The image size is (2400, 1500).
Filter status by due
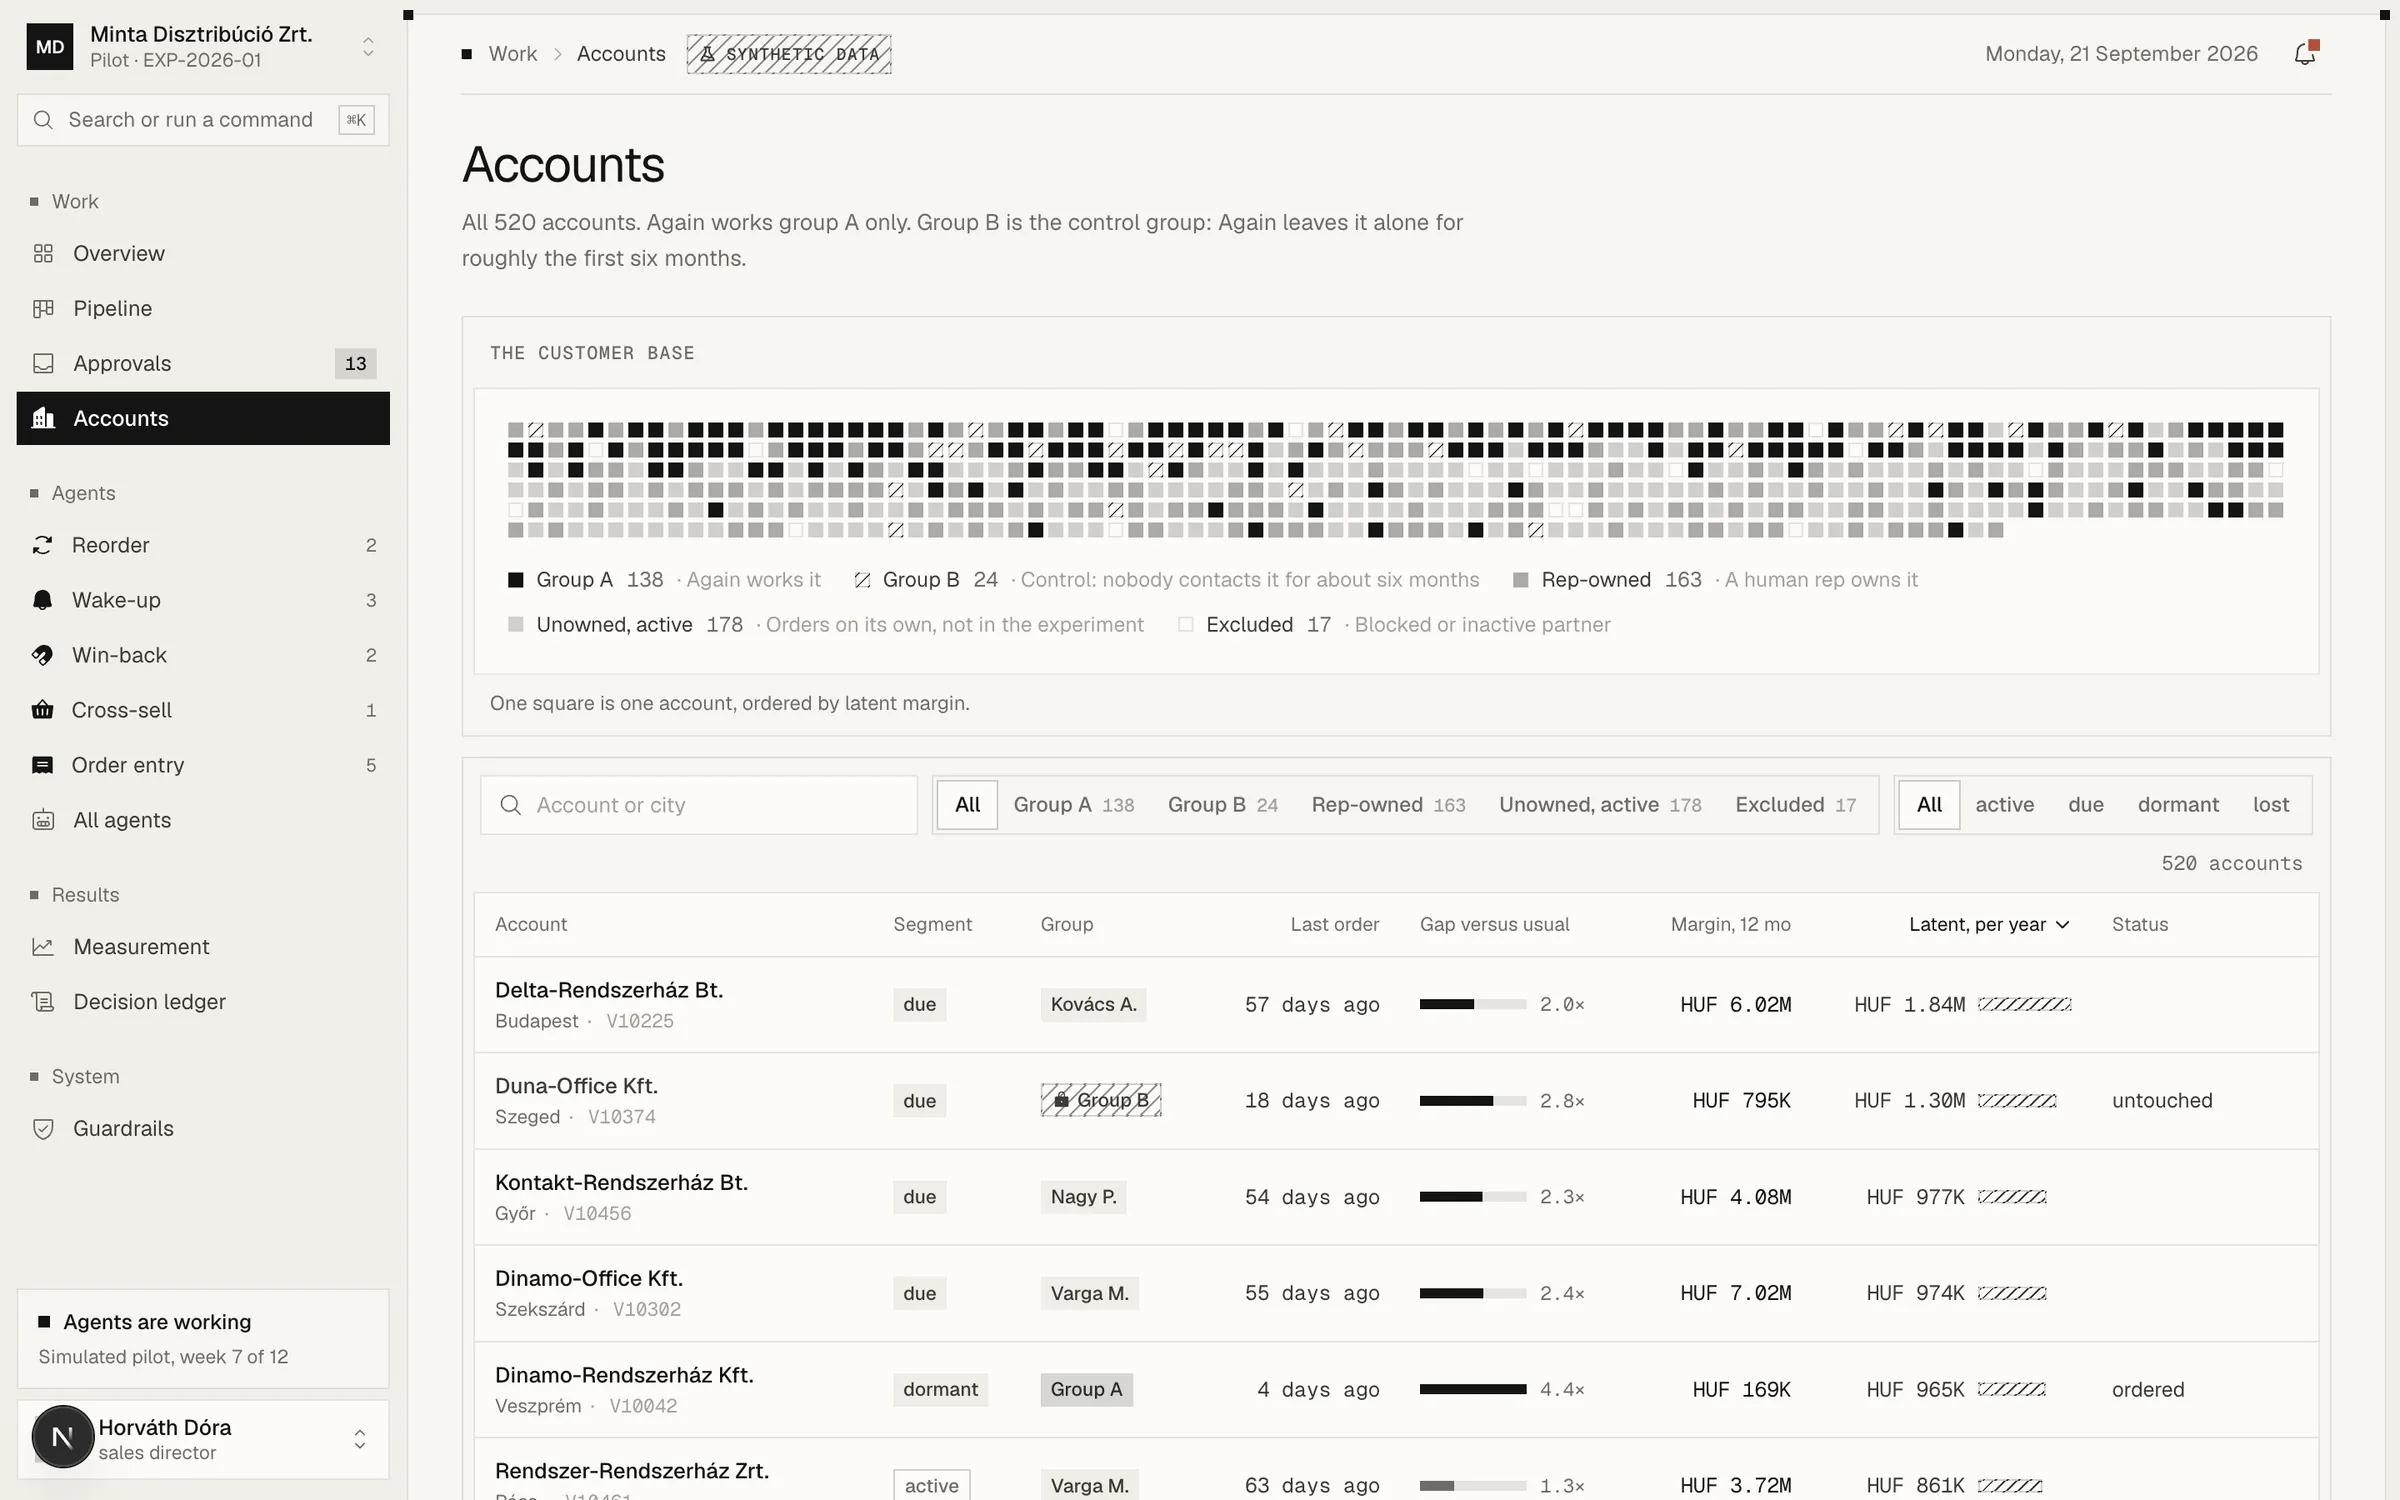point(2086,805)
